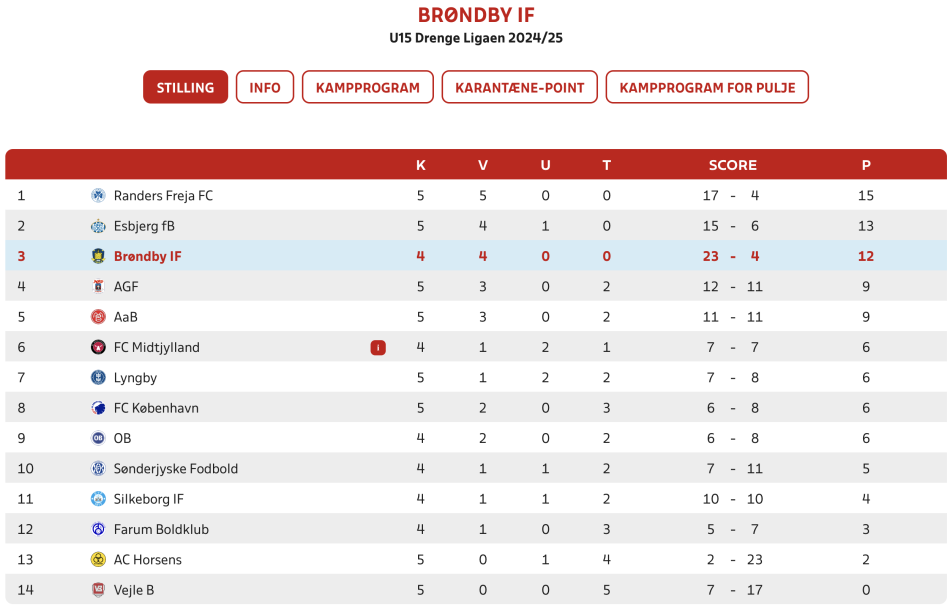The image size is (950, 606).
Task: Open the Lyngby team link
Action: [x=135, y=378]
